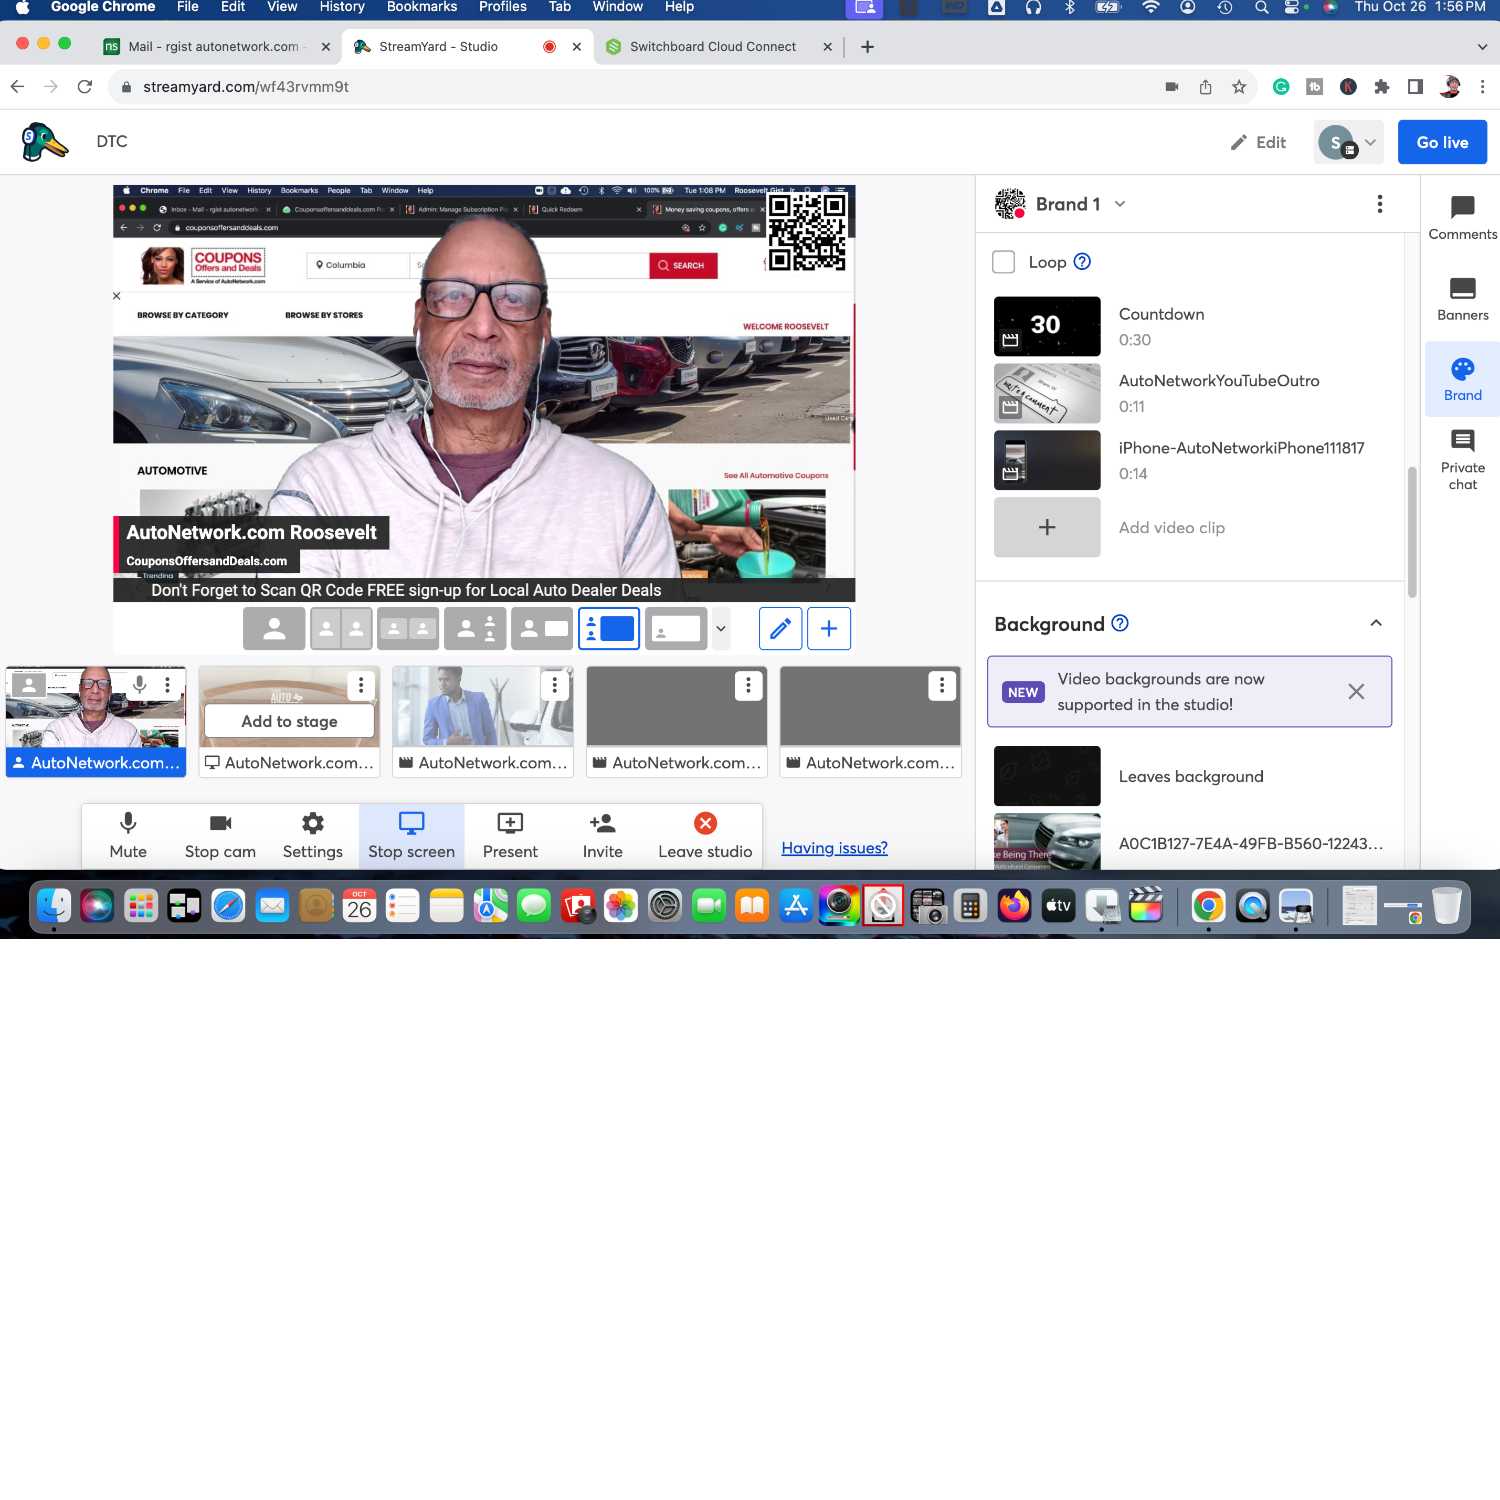Open the Comments panel

(1462, 219)
